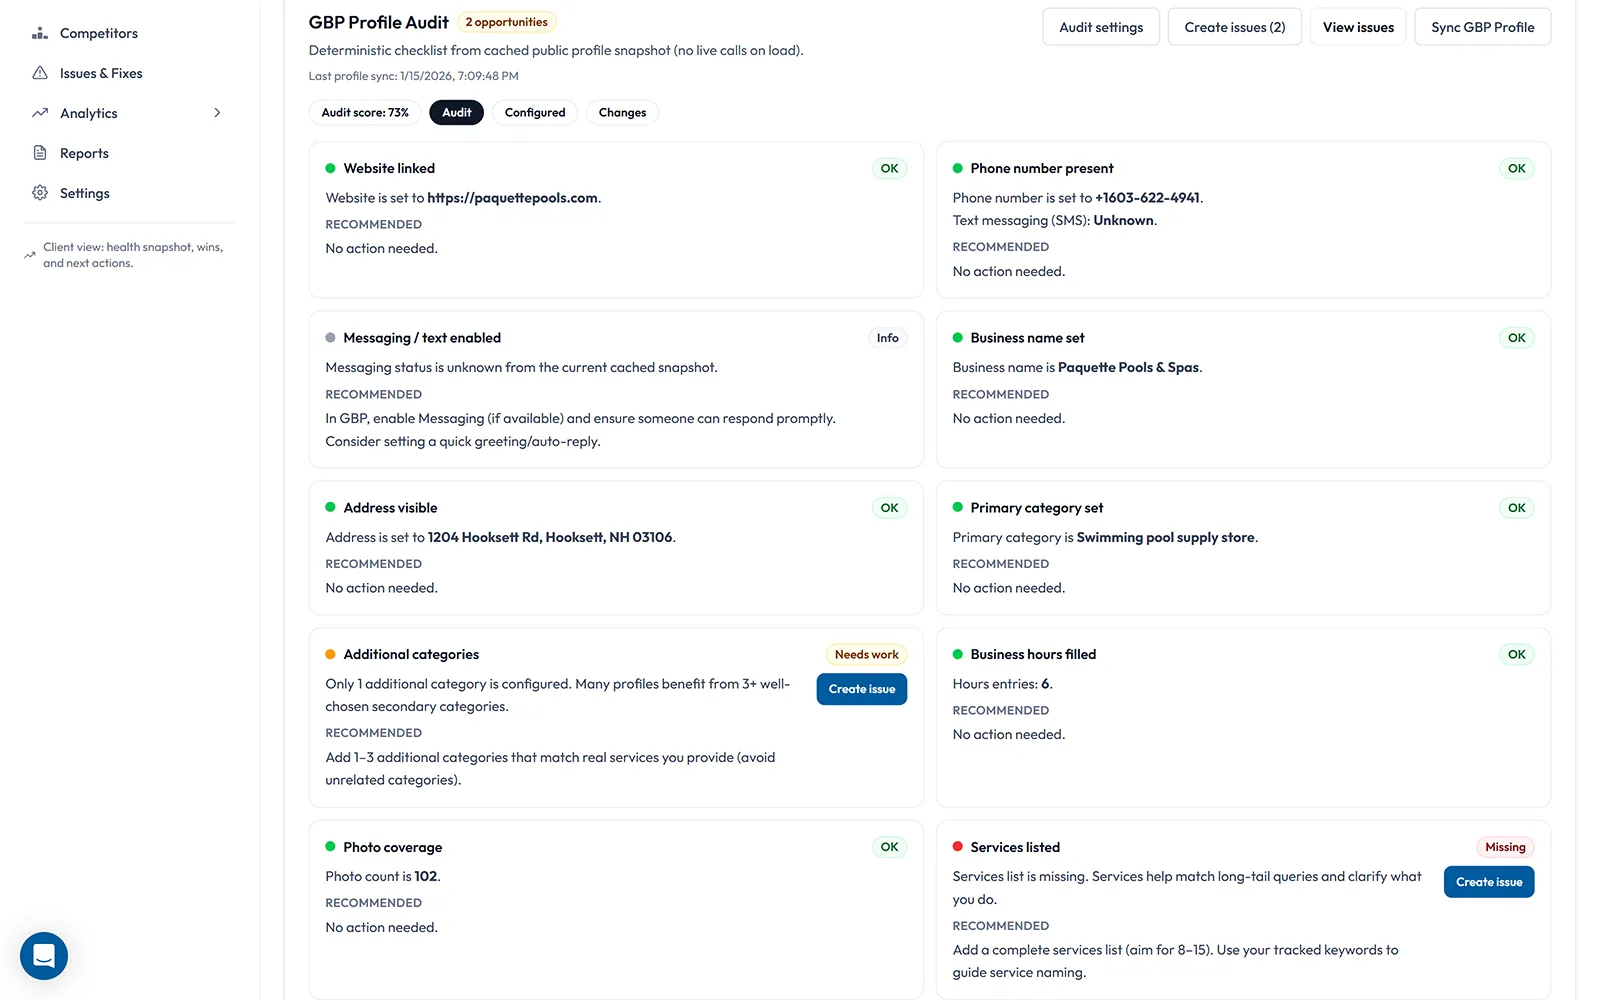Click the Analytics trend icon
Image resolution: width=1600 pixels, height=1000 pixels.
coord(40,112)
